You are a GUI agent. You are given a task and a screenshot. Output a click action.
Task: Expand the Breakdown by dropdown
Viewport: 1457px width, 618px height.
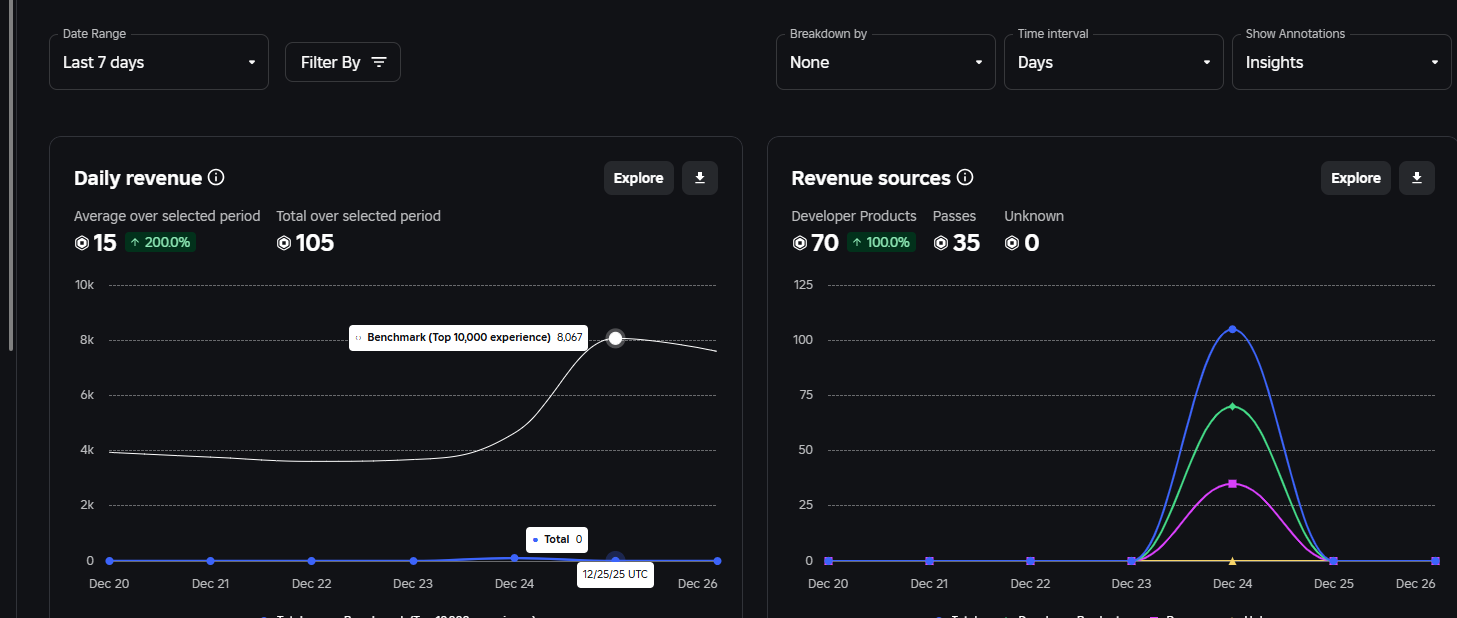click(886, 62)
